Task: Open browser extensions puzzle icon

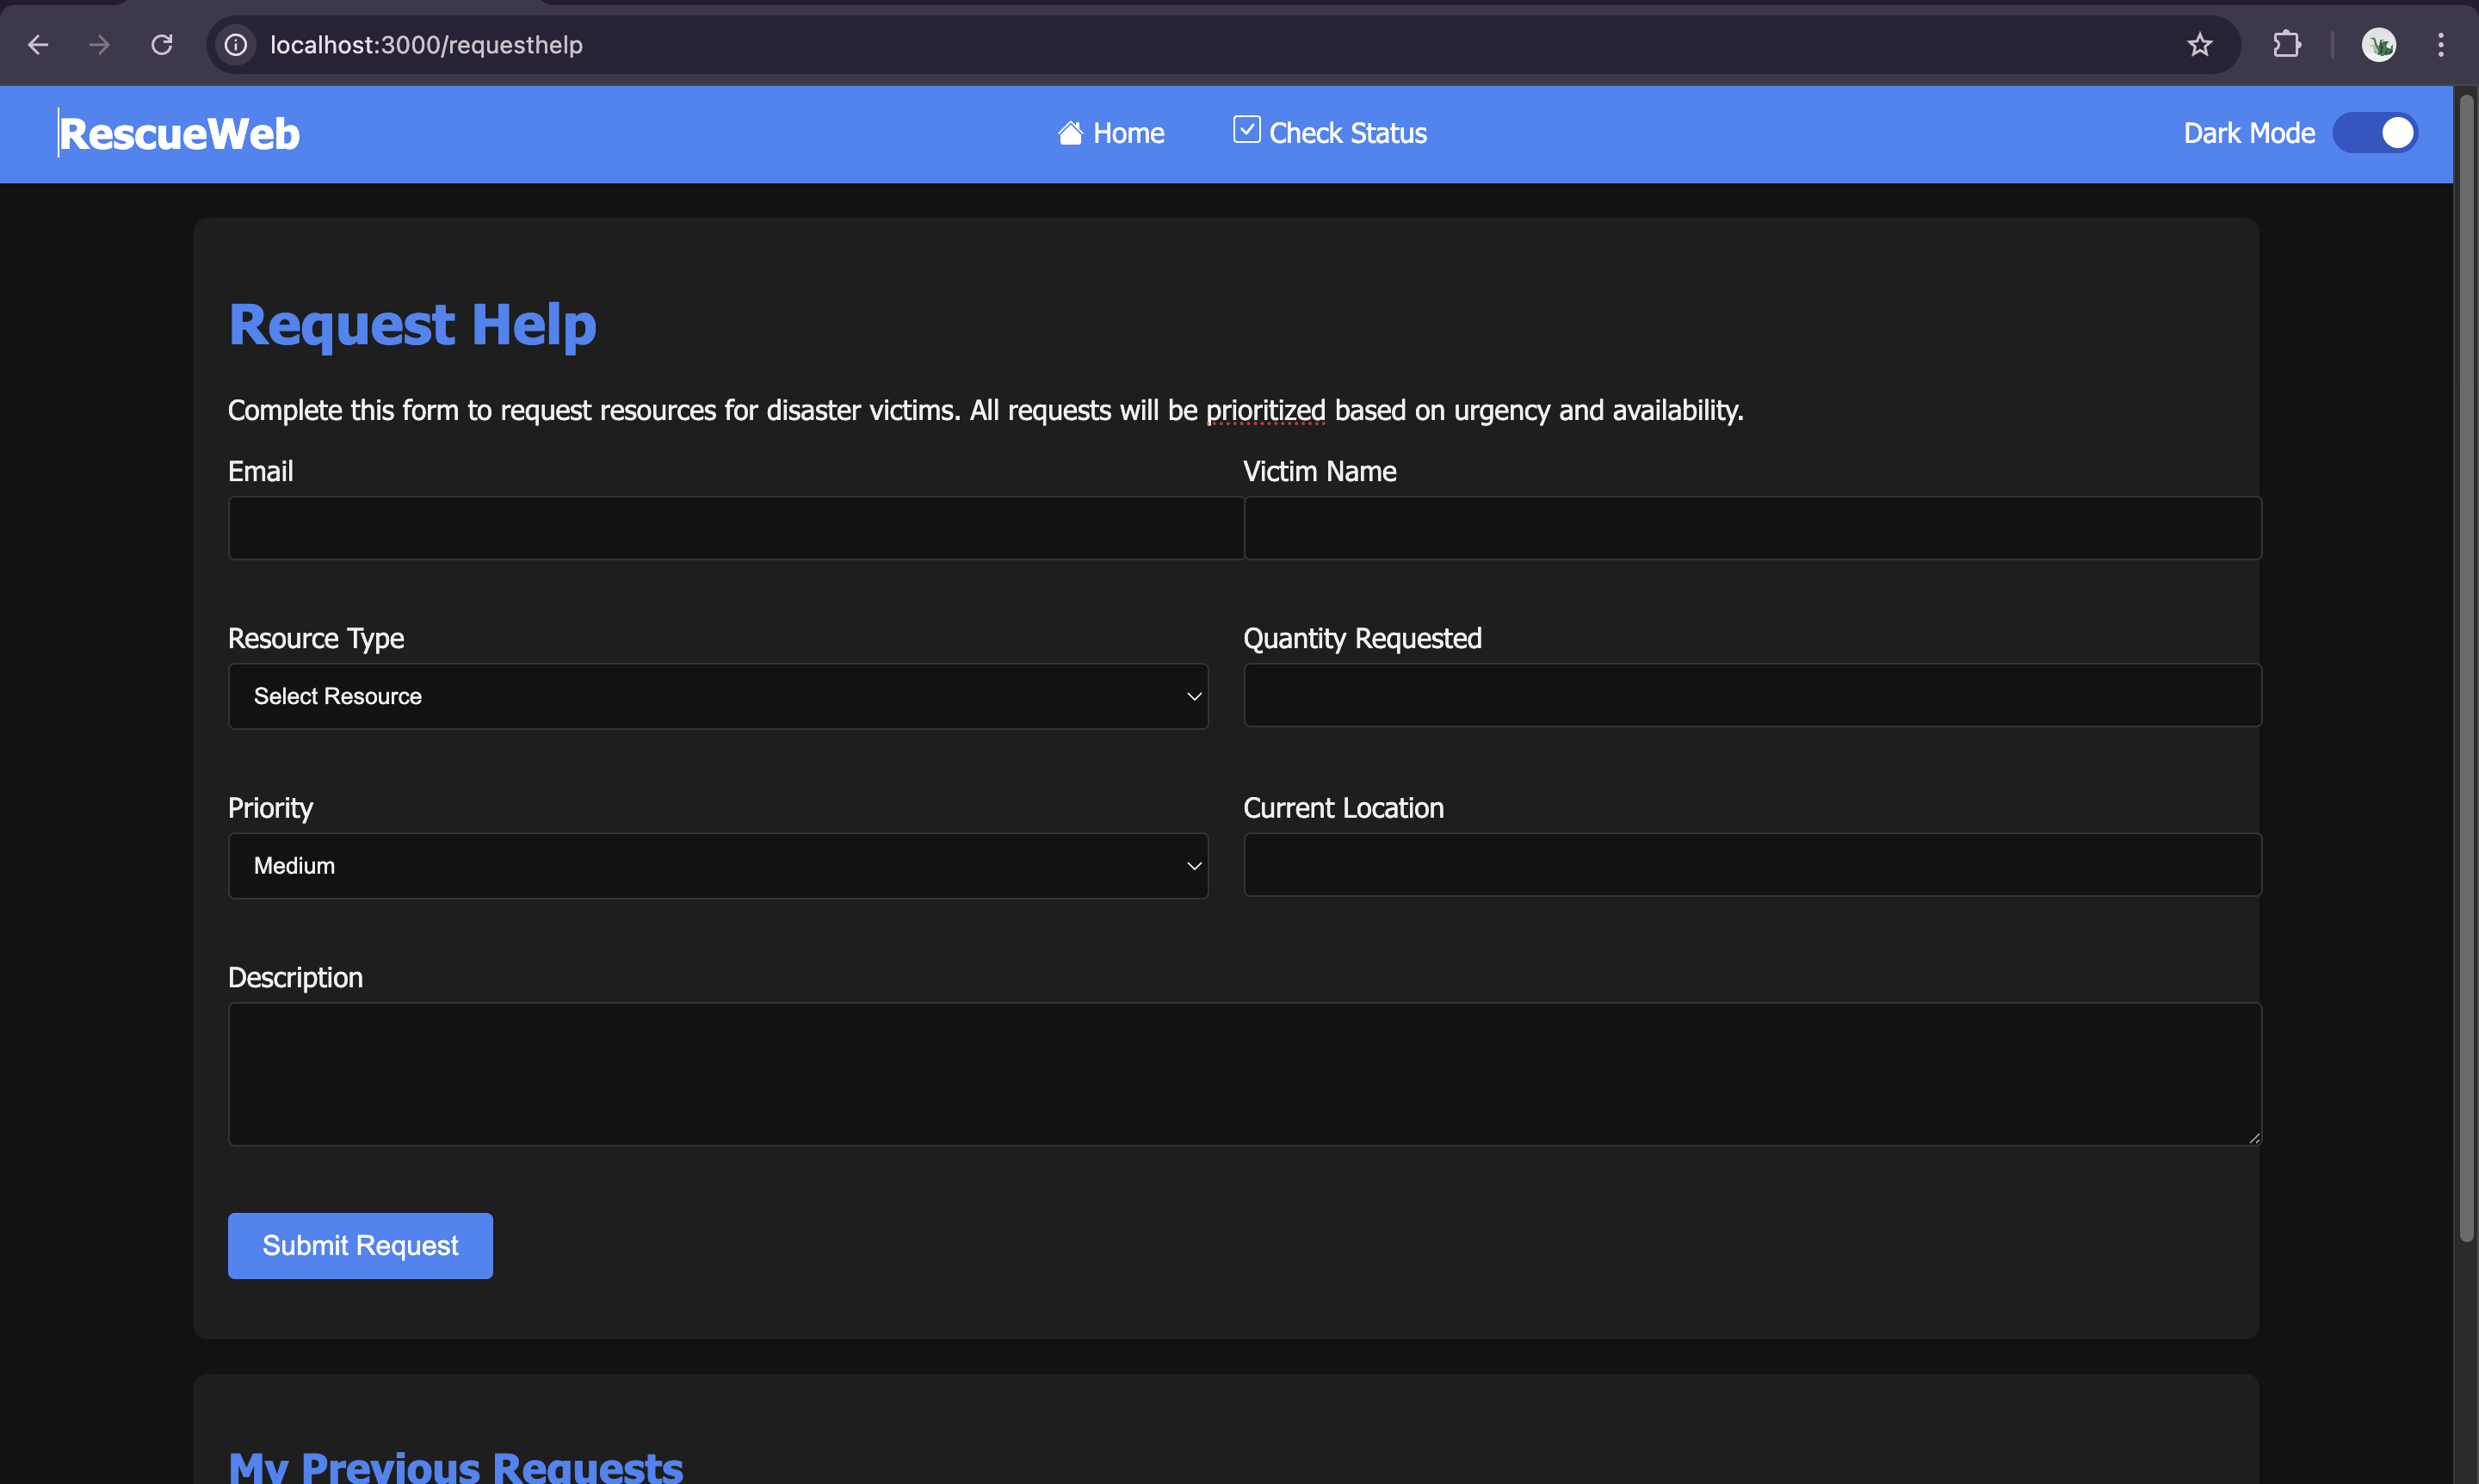Action: click(x=2286, y=45)
